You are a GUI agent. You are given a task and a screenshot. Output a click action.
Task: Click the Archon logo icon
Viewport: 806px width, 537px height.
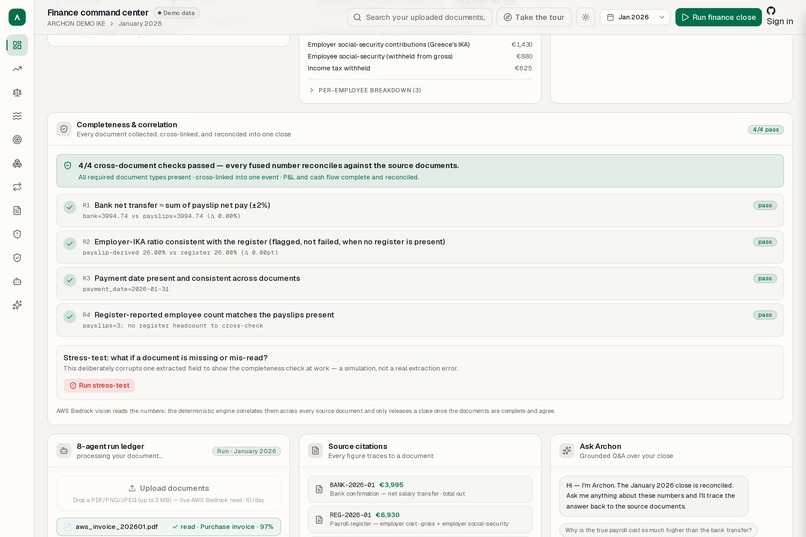click(x=17, y=17)
